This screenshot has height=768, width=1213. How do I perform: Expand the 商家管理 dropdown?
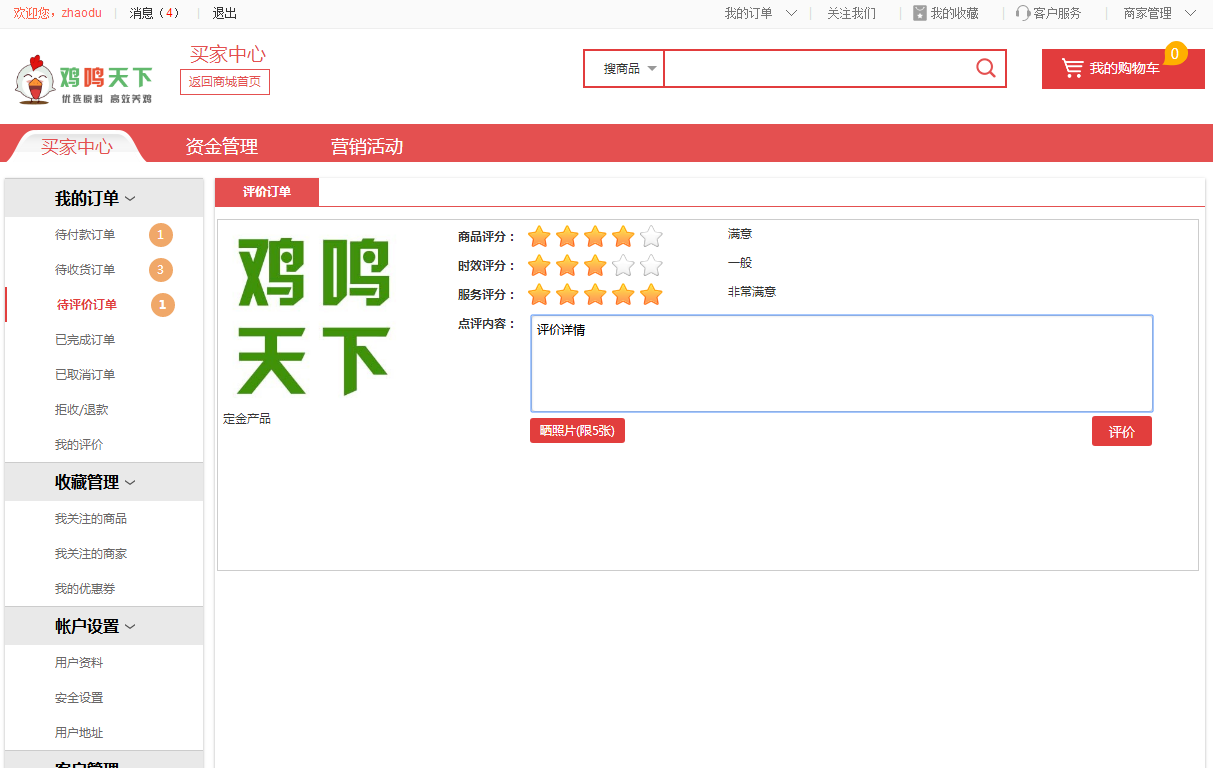[x=1189, y=13]
